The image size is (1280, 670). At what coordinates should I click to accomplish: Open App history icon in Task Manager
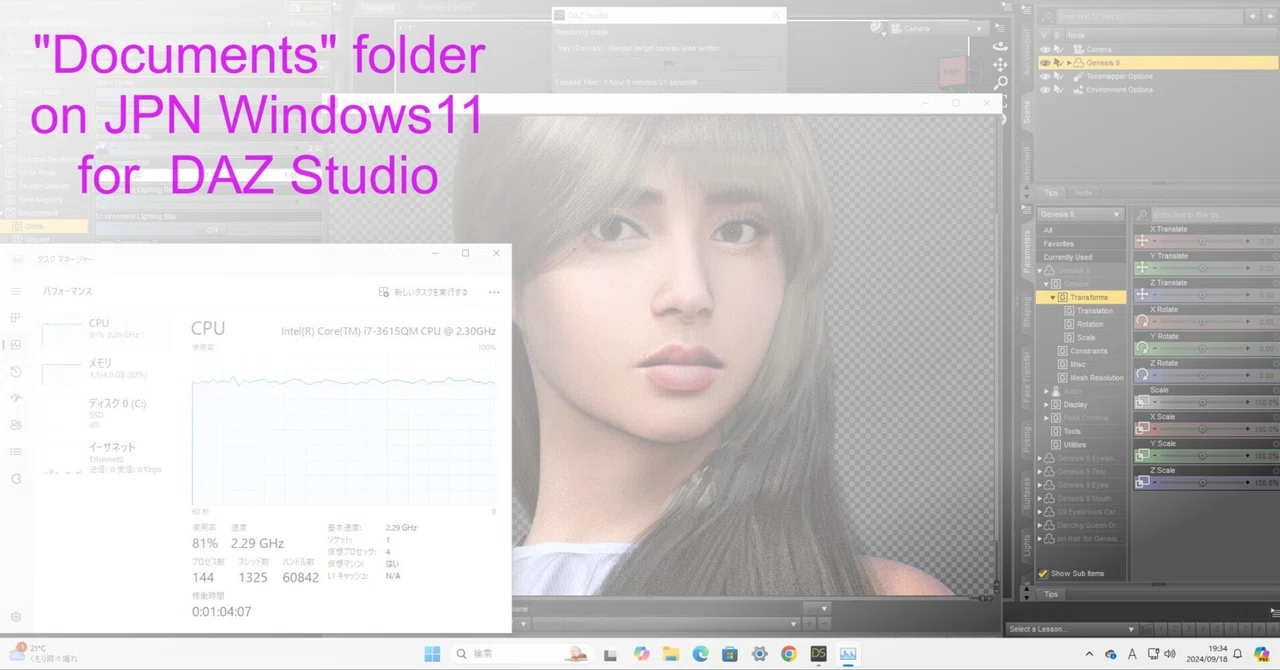[x=16, y=372]
